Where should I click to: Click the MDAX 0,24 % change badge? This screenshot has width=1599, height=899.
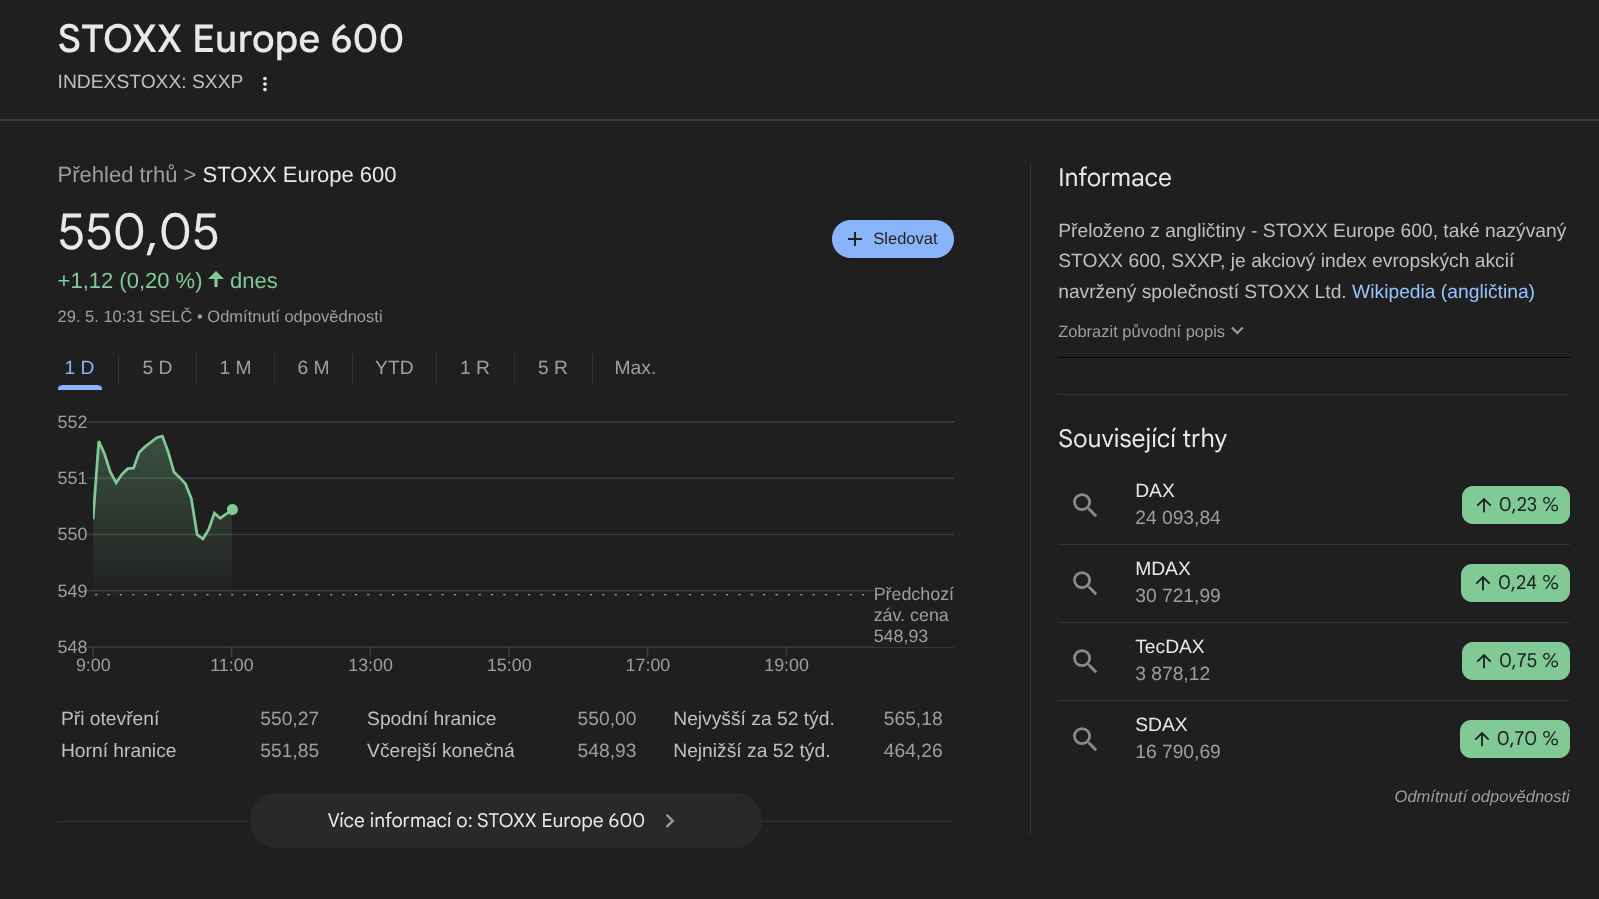tap(1516, 583)
